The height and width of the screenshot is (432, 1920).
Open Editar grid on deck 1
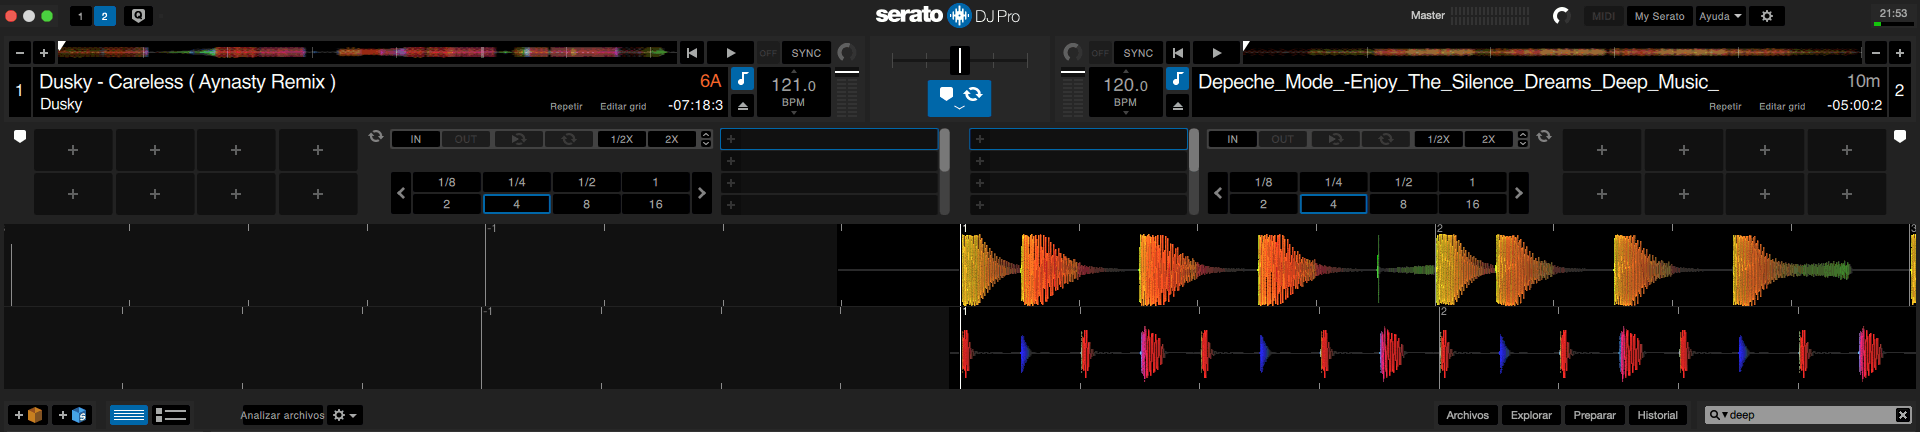tap(623, 107)
